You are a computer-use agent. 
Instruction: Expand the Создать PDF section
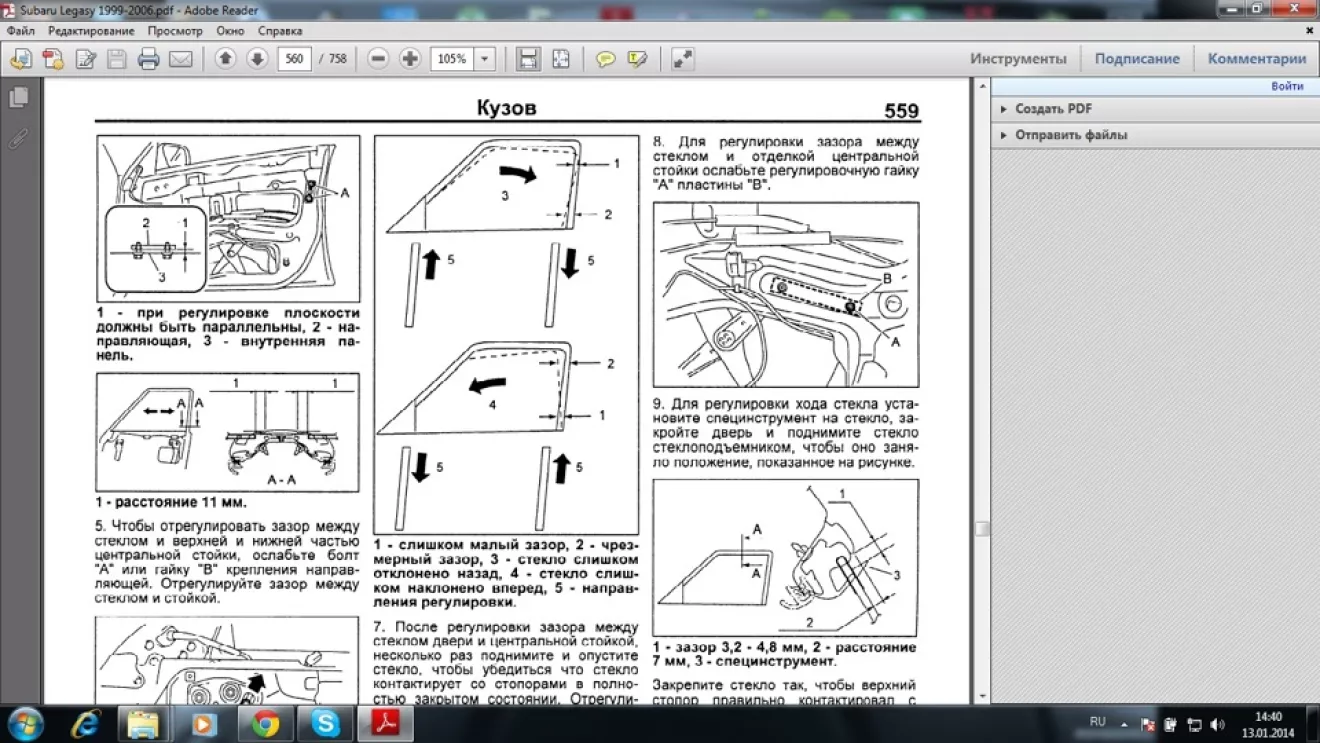[x=1054, y=109]
